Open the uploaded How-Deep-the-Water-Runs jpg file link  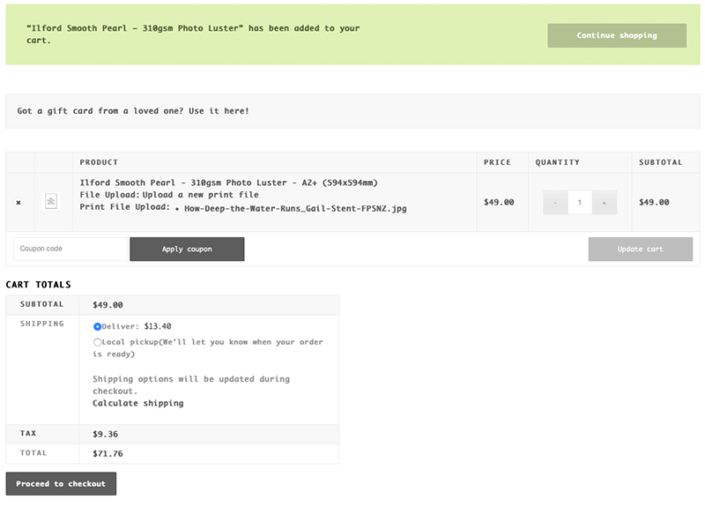pos(294,209)
